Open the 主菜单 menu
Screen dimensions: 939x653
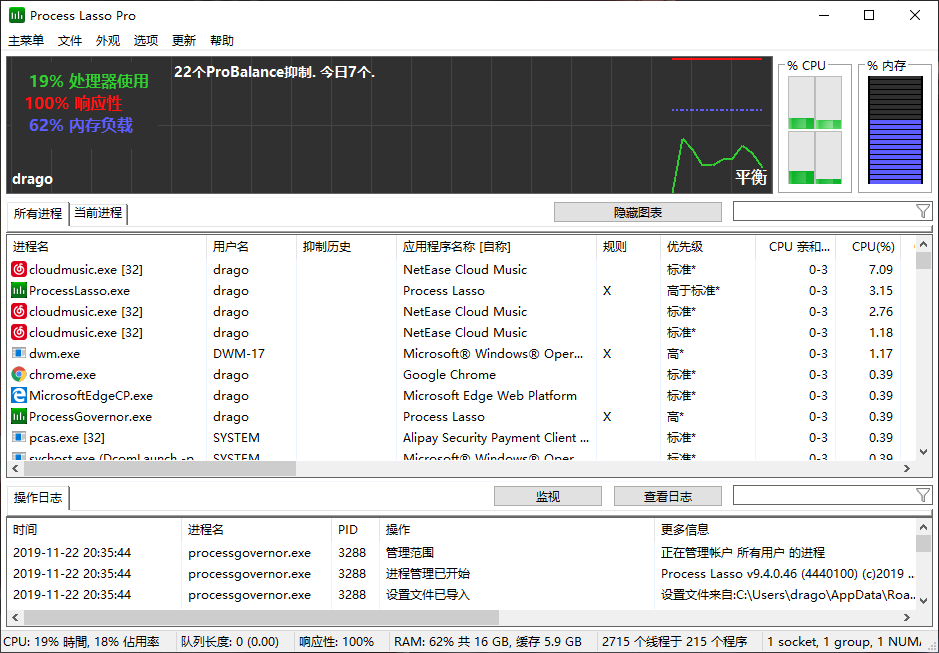[26, 41]
